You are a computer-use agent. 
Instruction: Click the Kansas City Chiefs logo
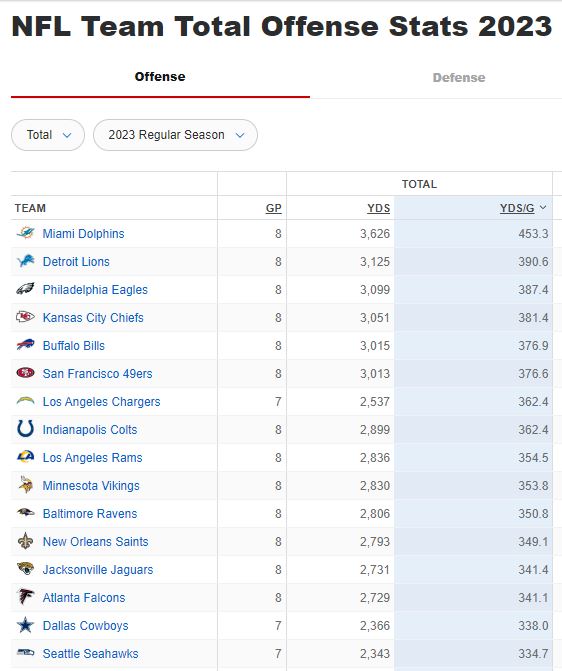(x=25, y=317)
